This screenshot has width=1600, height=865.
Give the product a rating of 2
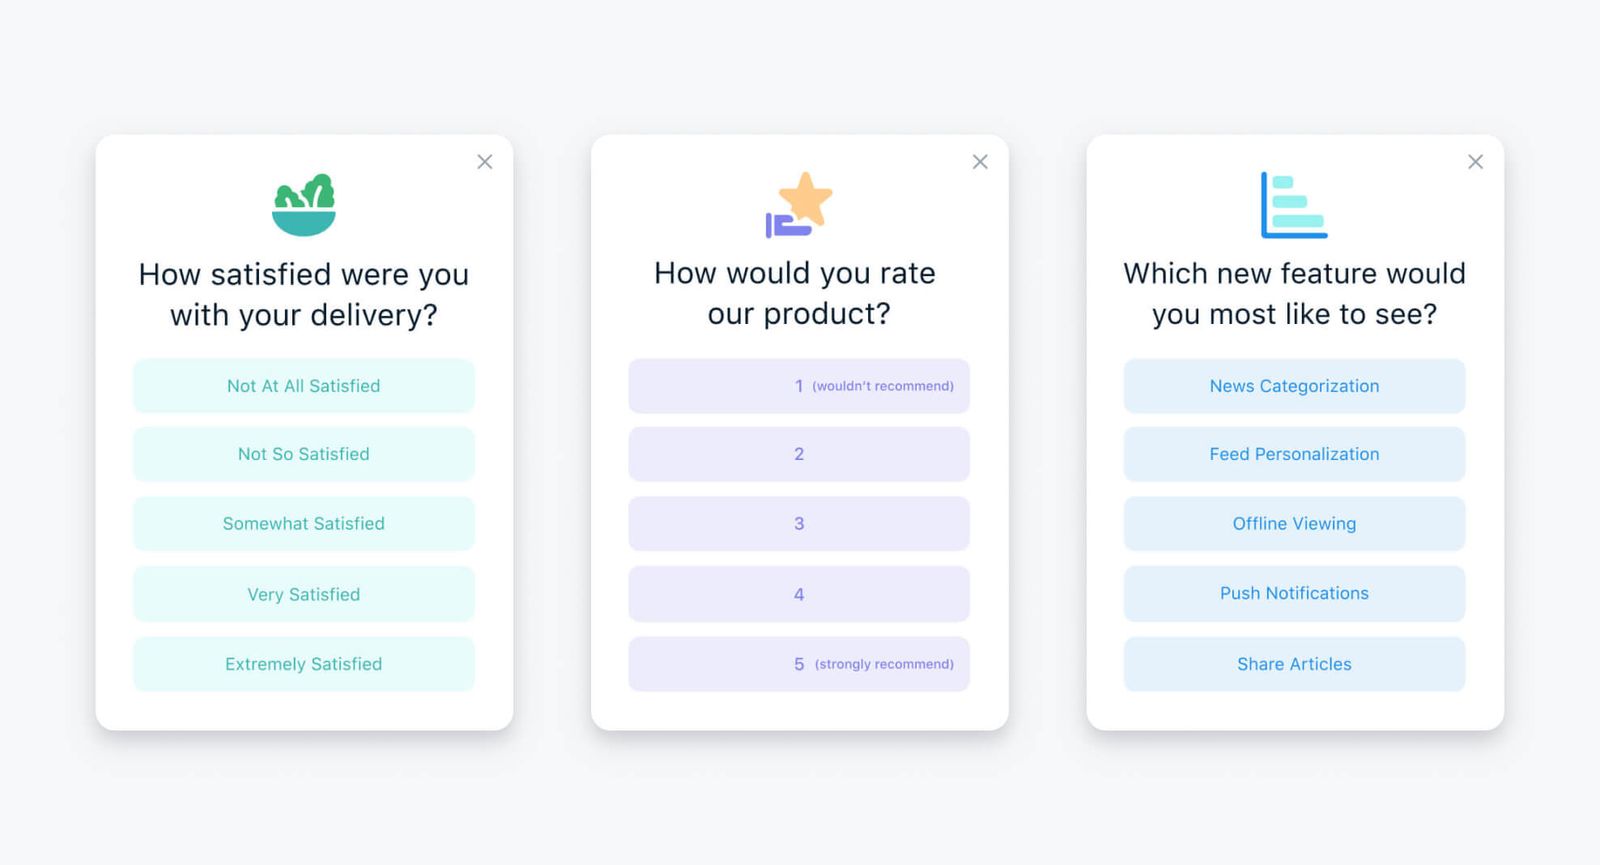point(798,454)
